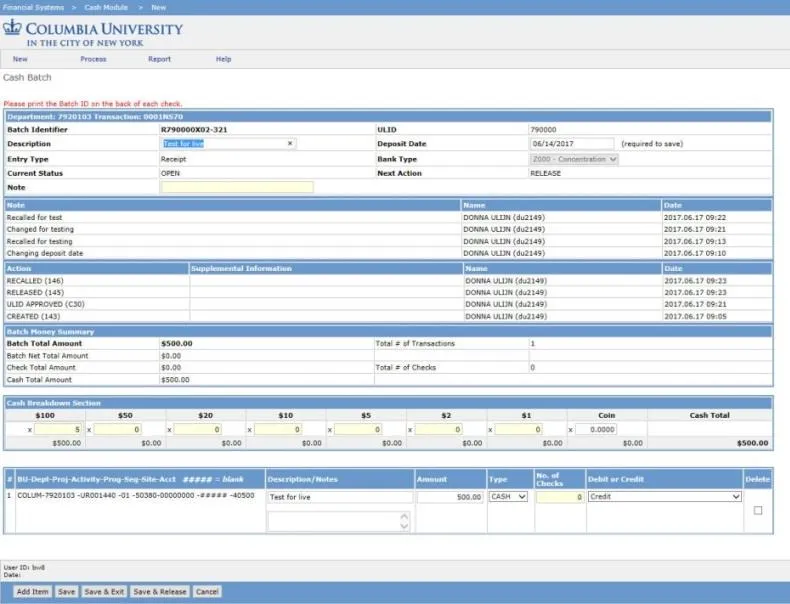Click the CREATED (143) action row

388,316
